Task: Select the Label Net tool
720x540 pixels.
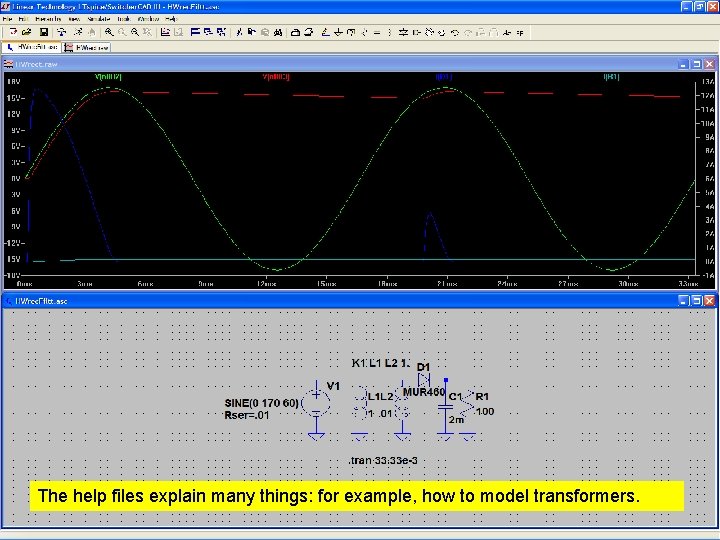Action: [351, 32]
